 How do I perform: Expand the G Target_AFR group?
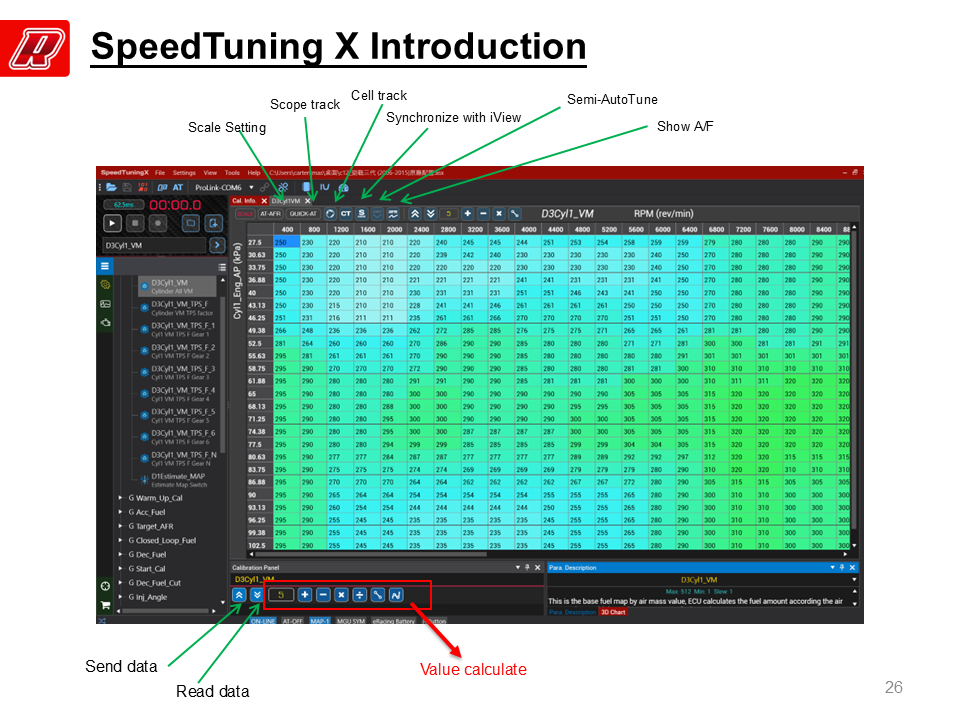[121, 526]
